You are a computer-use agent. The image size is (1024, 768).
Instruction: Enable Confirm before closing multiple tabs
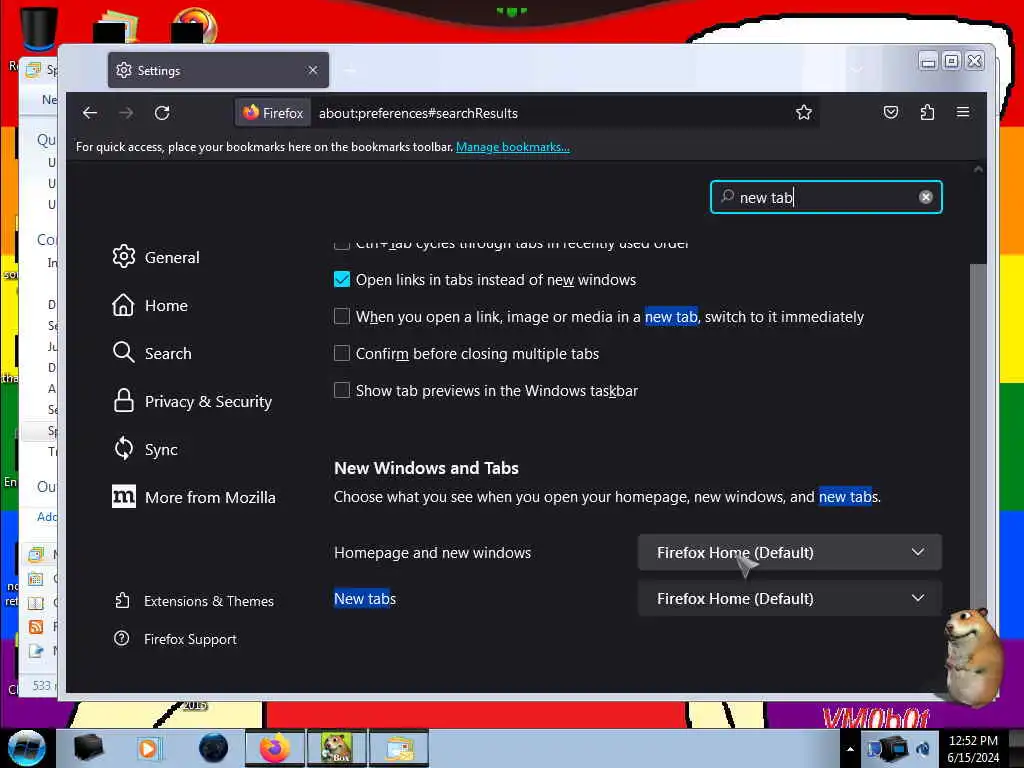(x=342, y=353)
